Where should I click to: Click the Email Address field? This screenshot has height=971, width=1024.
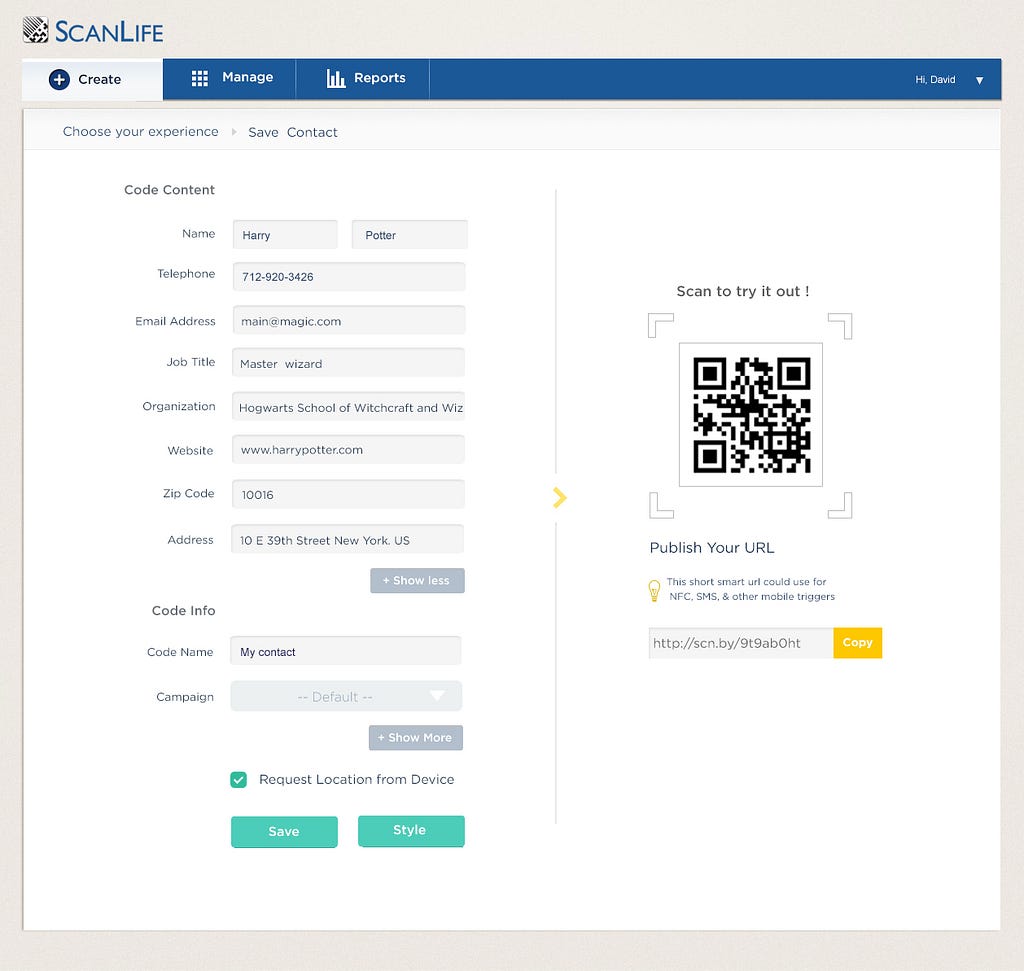coord(349,320)
